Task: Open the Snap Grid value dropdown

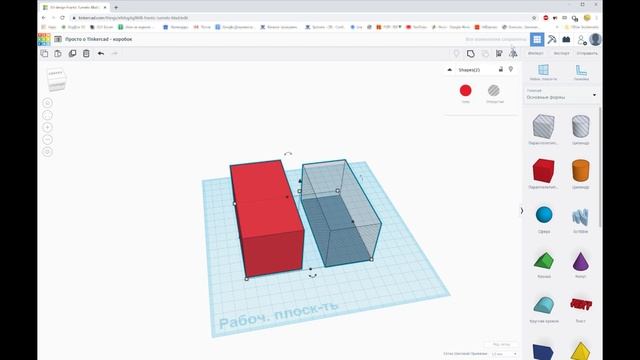Action: click(504, 354)
